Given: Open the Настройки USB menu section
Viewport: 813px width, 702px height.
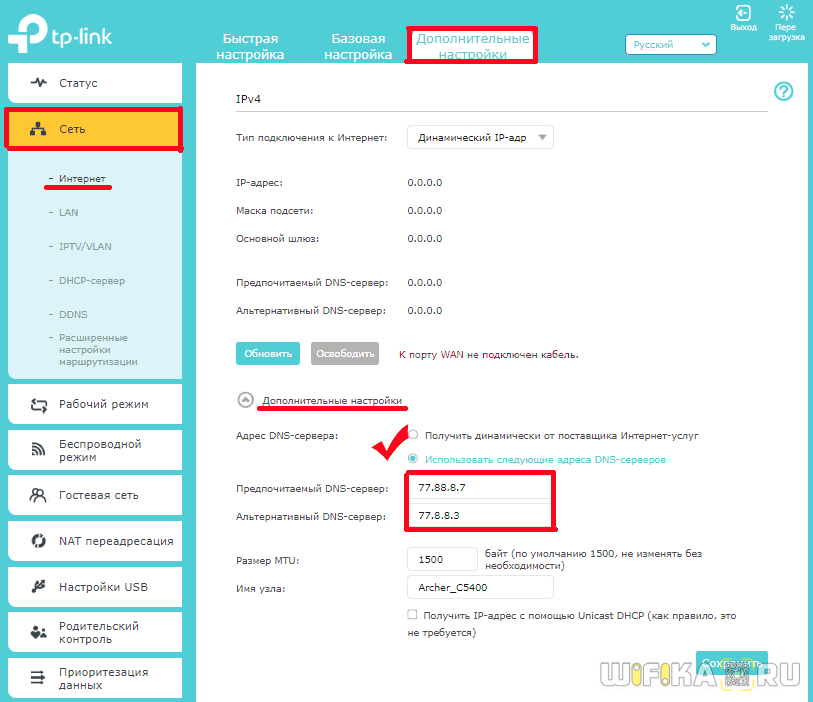Looking at the screenshot, I should coord(95,586).
